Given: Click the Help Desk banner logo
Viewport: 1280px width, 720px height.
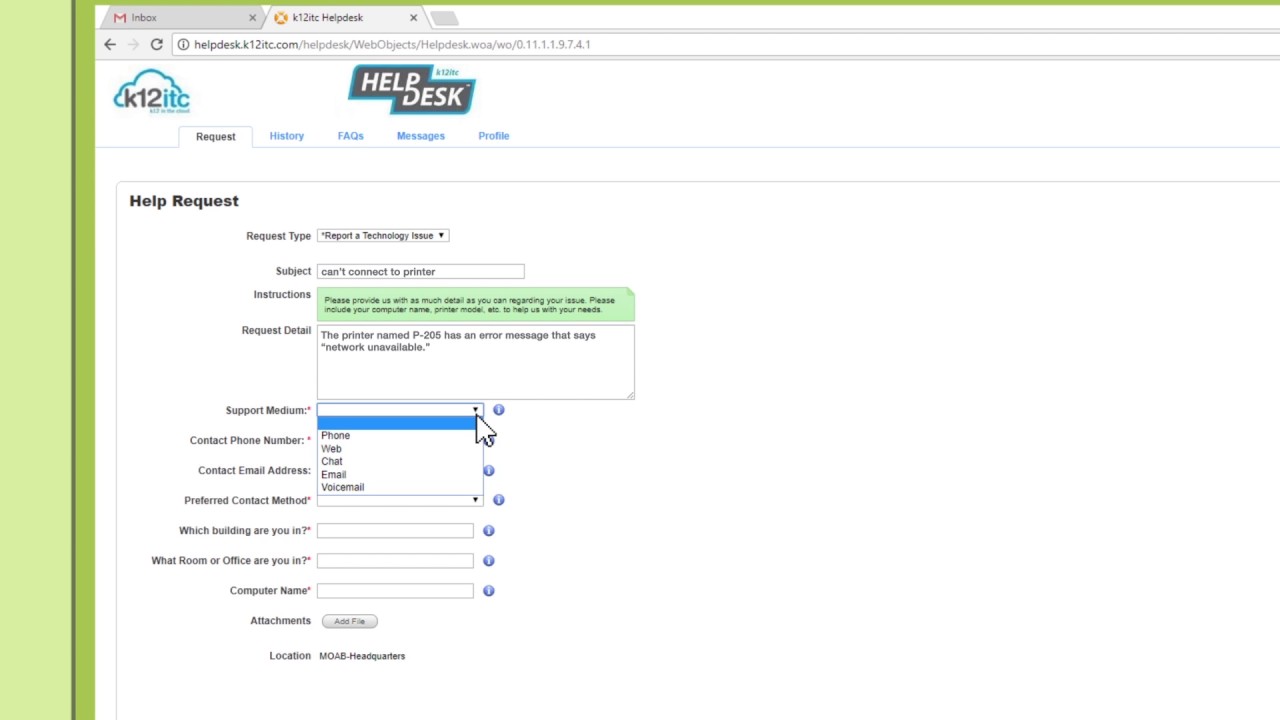Looking at the screenshot, I should point(412,90).
